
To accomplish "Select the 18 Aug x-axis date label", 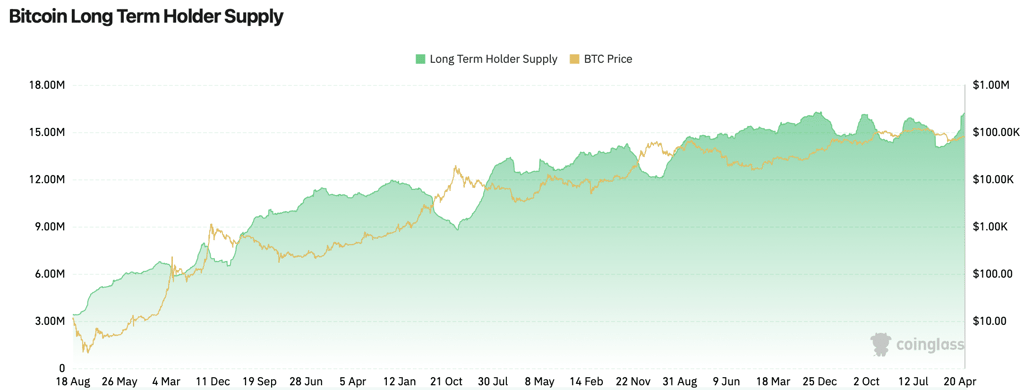I will pos(73,380).
